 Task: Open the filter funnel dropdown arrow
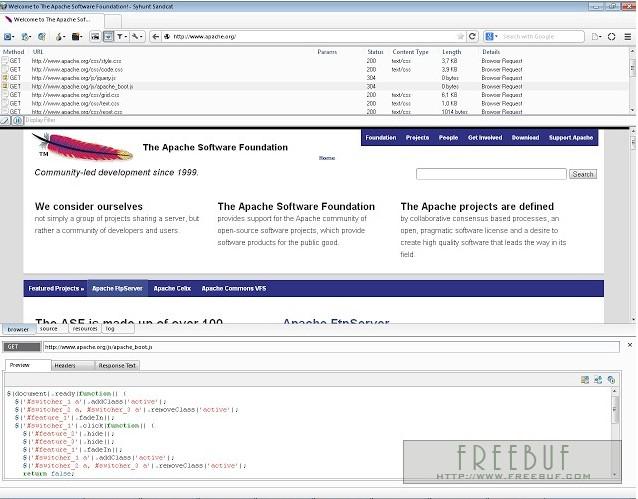pyautogui.click(x=126, y=37)
